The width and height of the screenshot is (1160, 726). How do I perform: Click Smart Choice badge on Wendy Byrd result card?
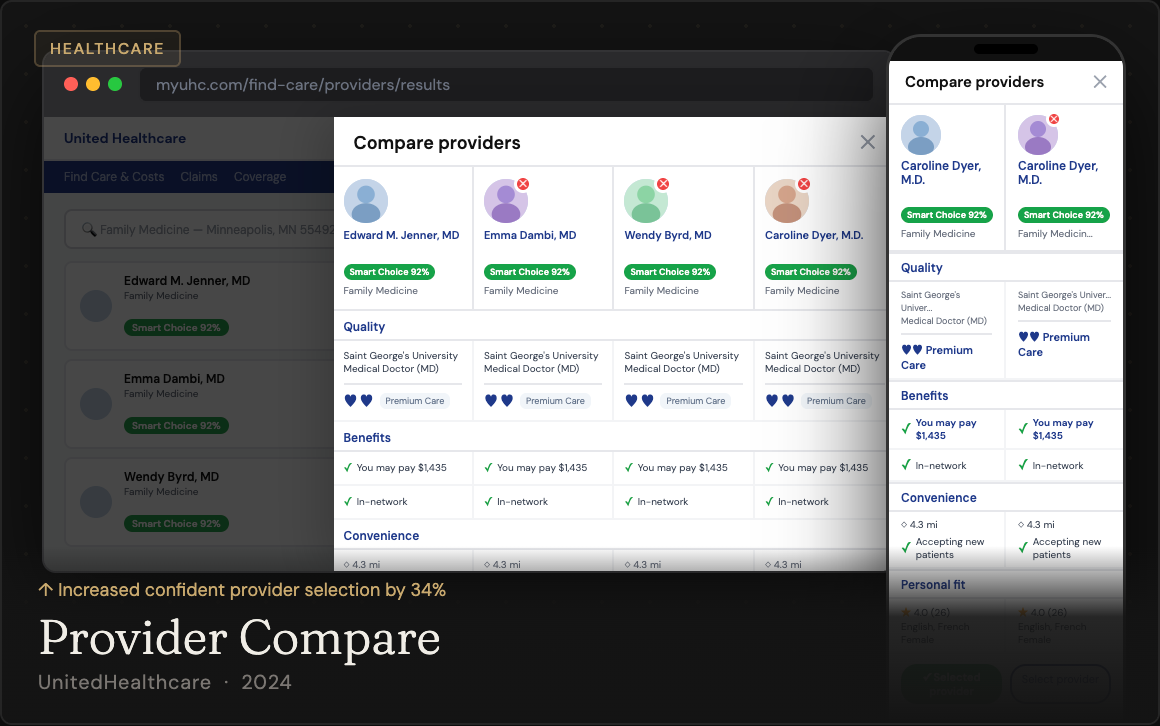click(176, 523)
